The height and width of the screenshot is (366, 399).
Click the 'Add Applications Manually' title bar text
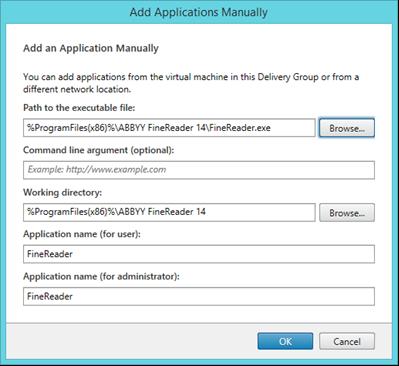click(x=199, y=12)
